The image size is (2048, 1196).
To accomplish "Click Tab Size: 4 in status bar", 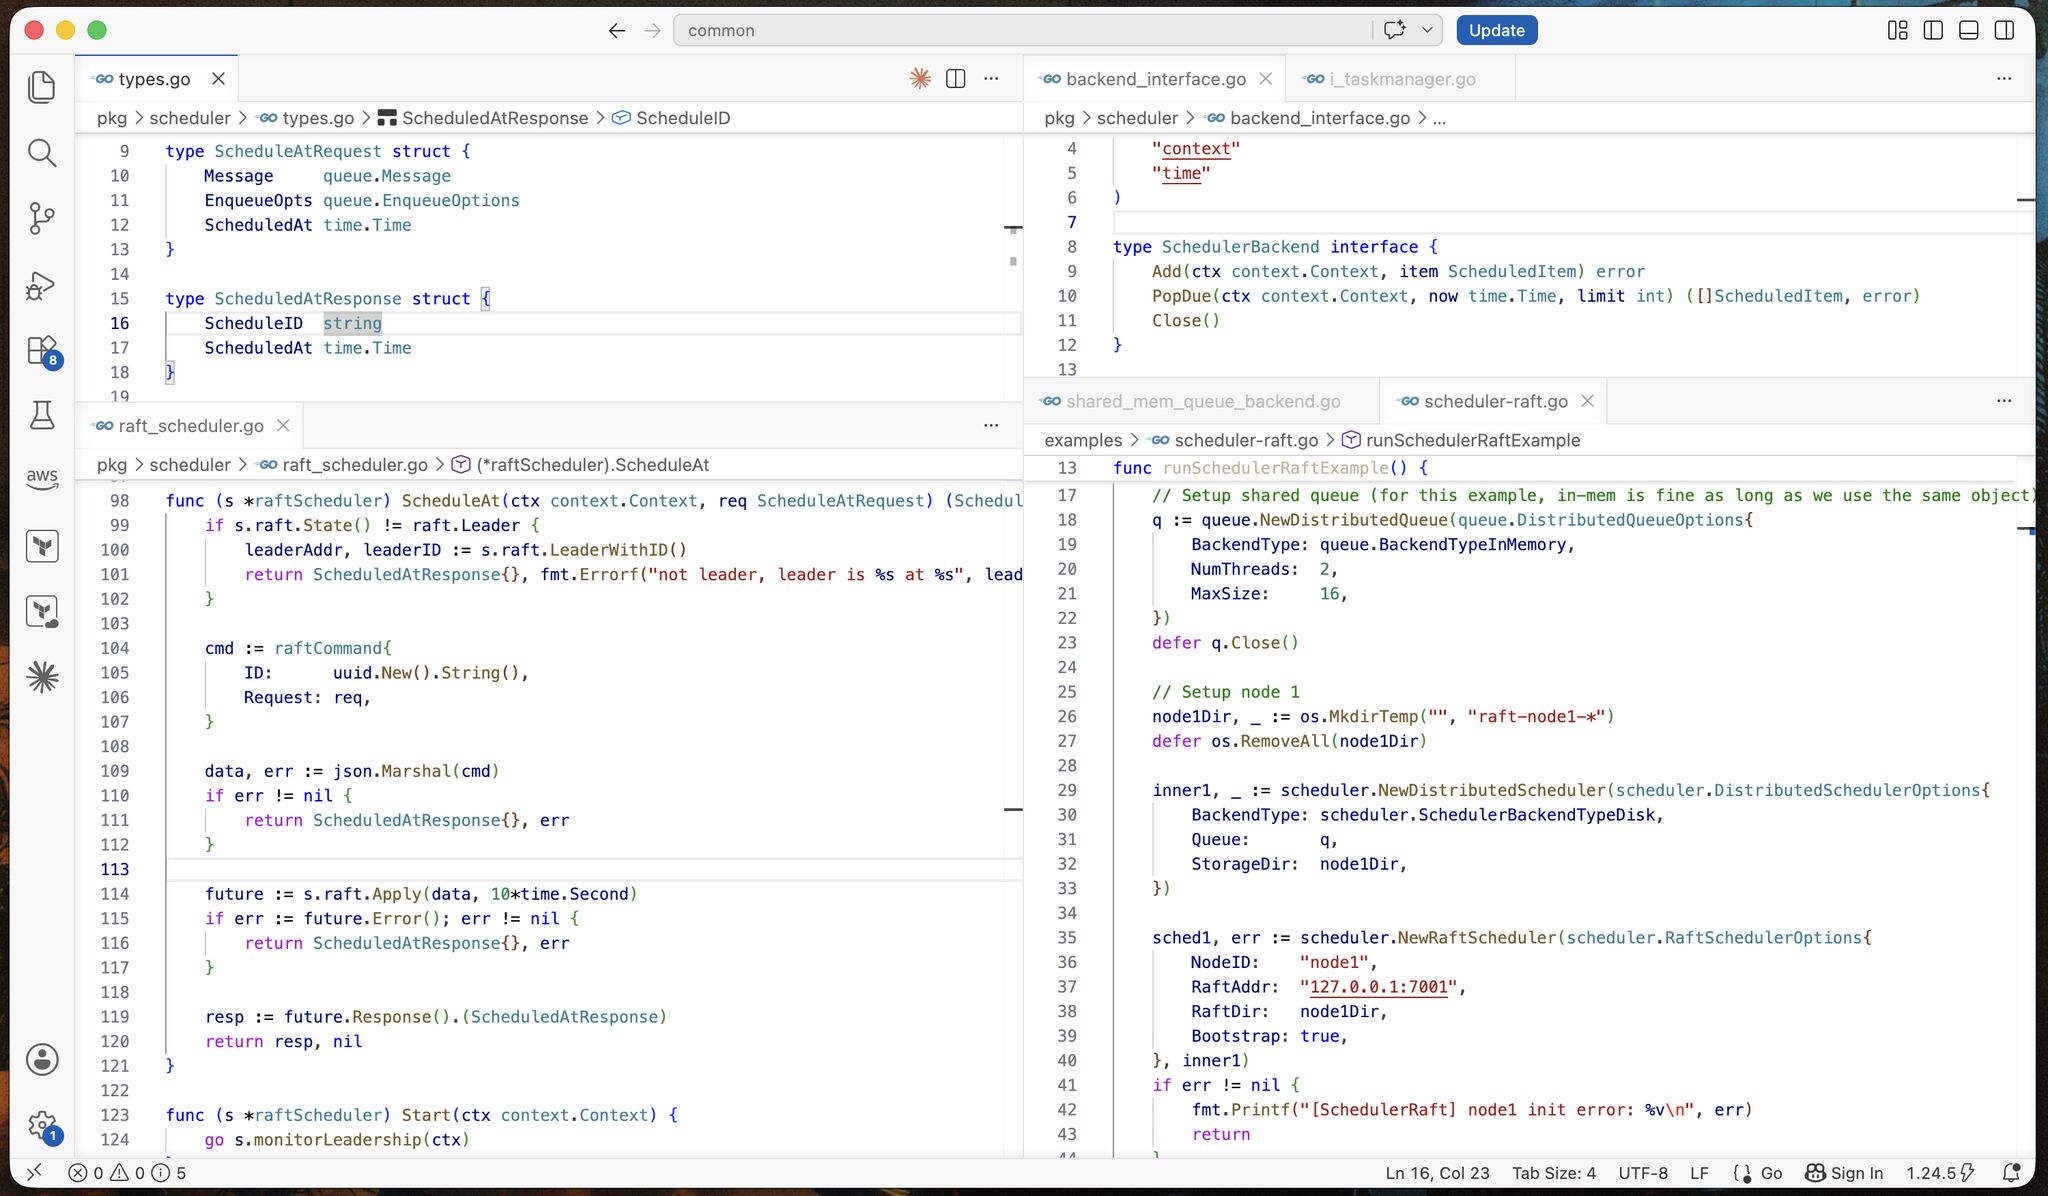I will tap(1554, 1173).
